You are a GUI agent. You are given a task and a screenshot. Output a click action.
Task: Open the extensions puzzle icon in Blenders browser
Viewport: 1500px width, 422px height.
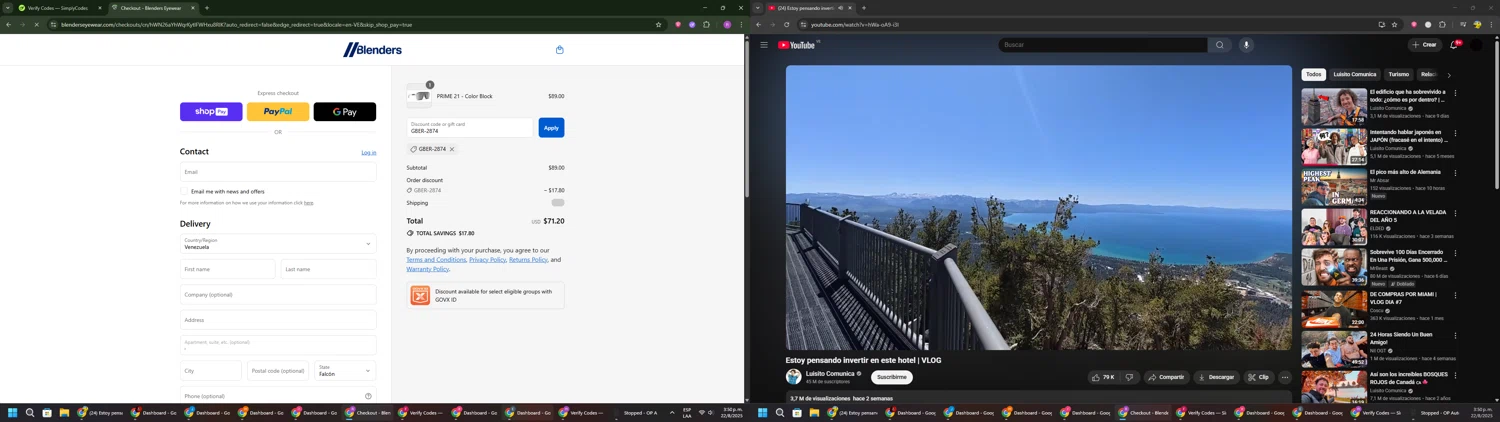(x=706, y=24)
